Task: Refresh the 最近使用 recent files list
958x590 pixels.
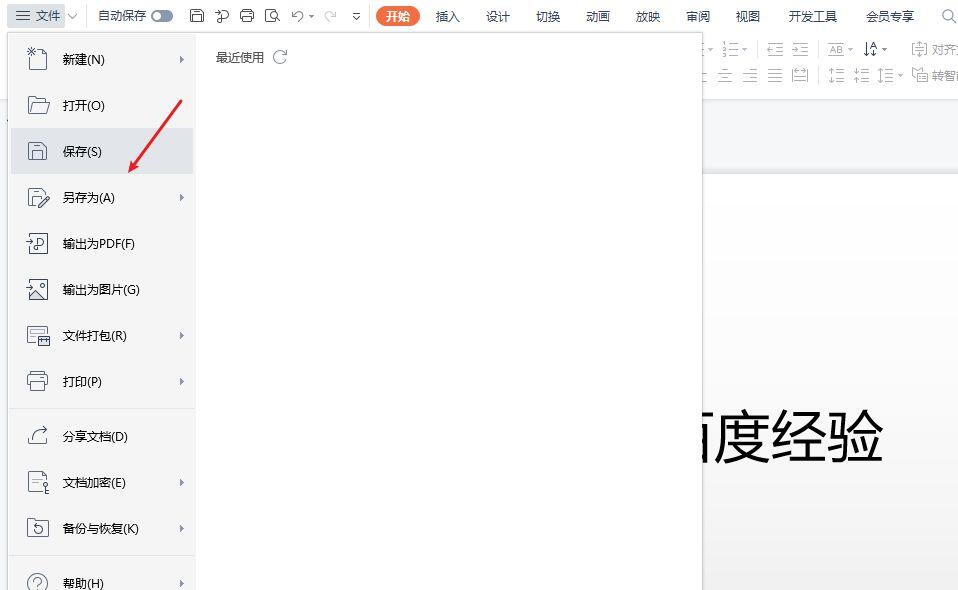Action: click(280, 57)
